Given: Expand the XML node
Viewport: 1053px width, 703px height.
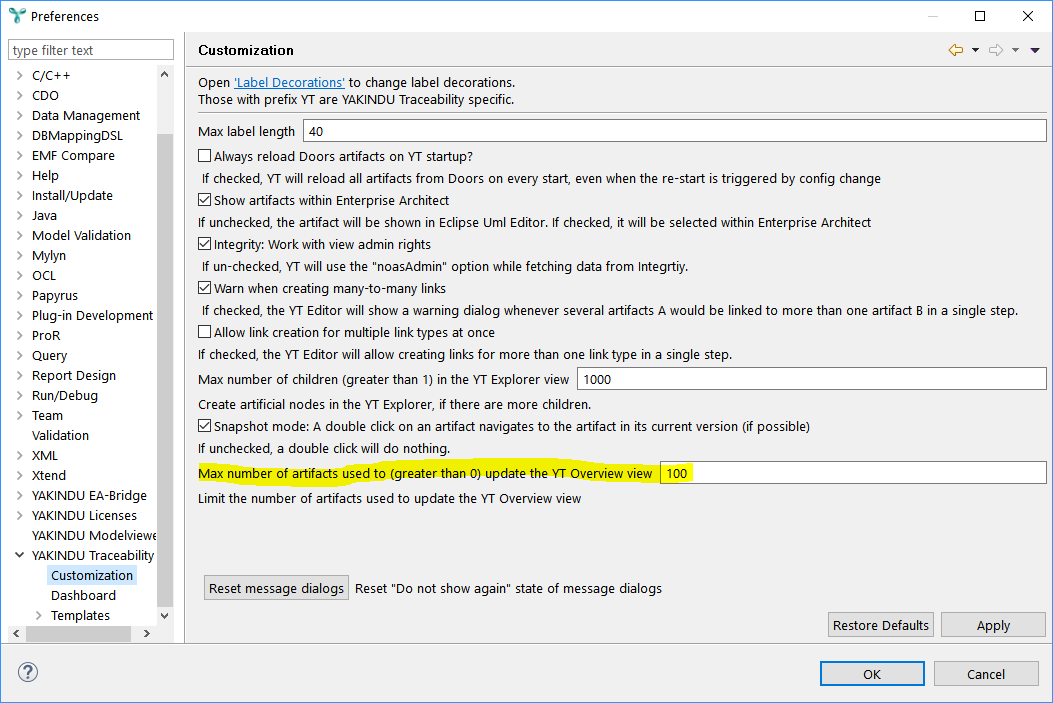Looking at the screenshot, I should tap(19, 455).
